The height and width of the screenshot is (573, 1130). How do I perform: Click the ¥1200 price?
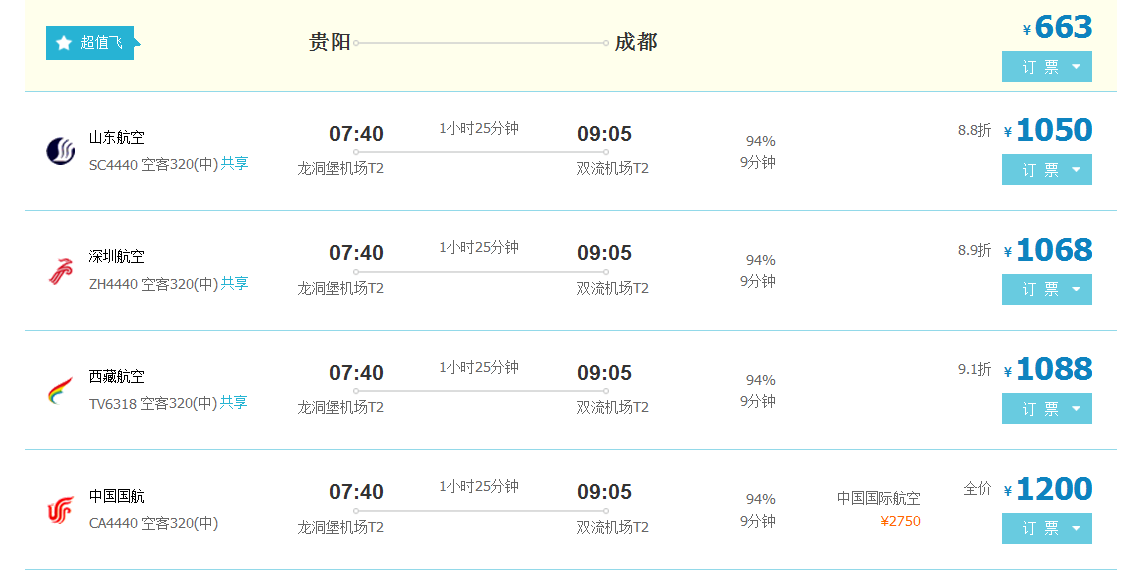1048,489
